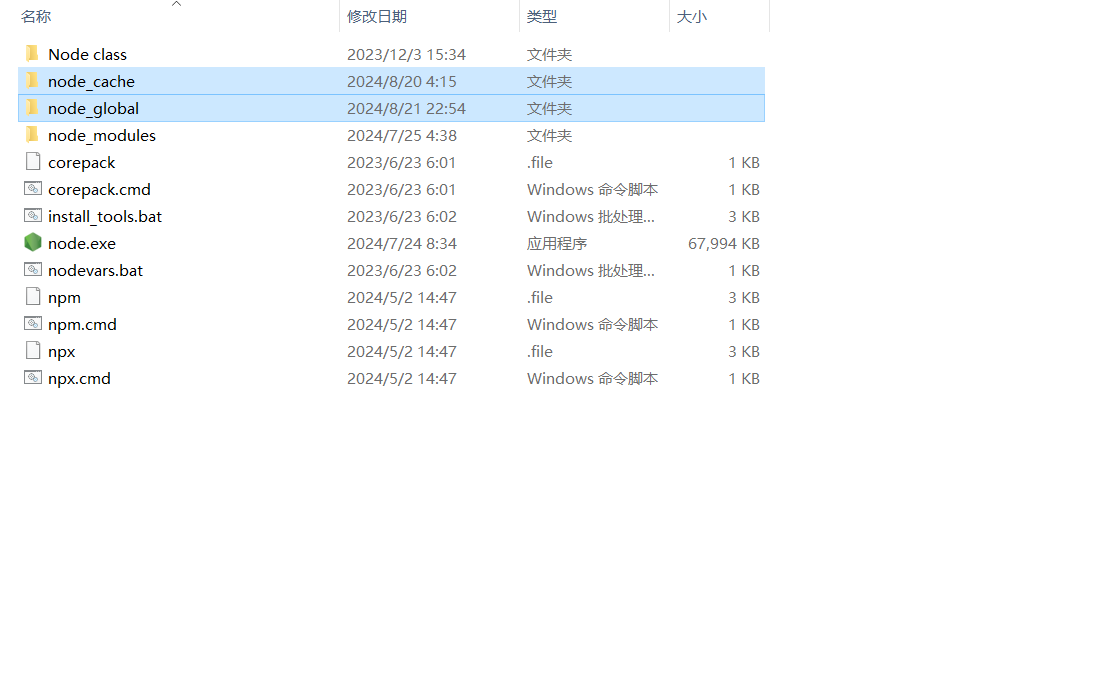
Task: Select the blank npm file icon
Action: tap(33, 297)
